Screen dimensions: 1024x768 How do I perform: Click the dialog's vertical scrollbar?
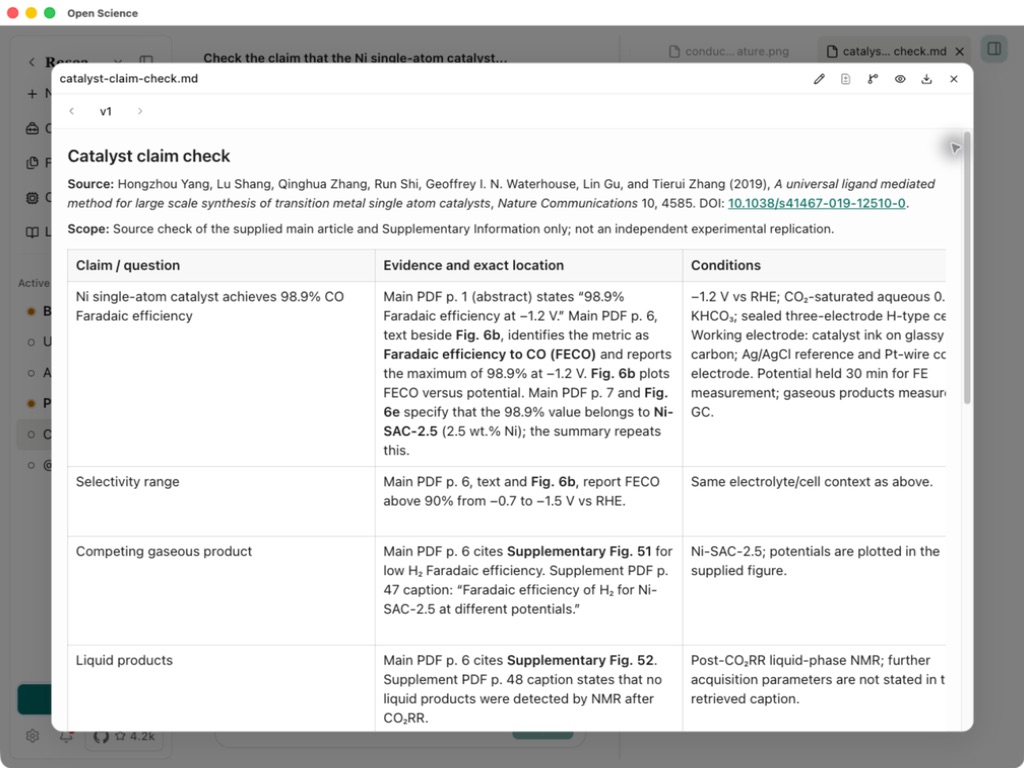point(967,268)
